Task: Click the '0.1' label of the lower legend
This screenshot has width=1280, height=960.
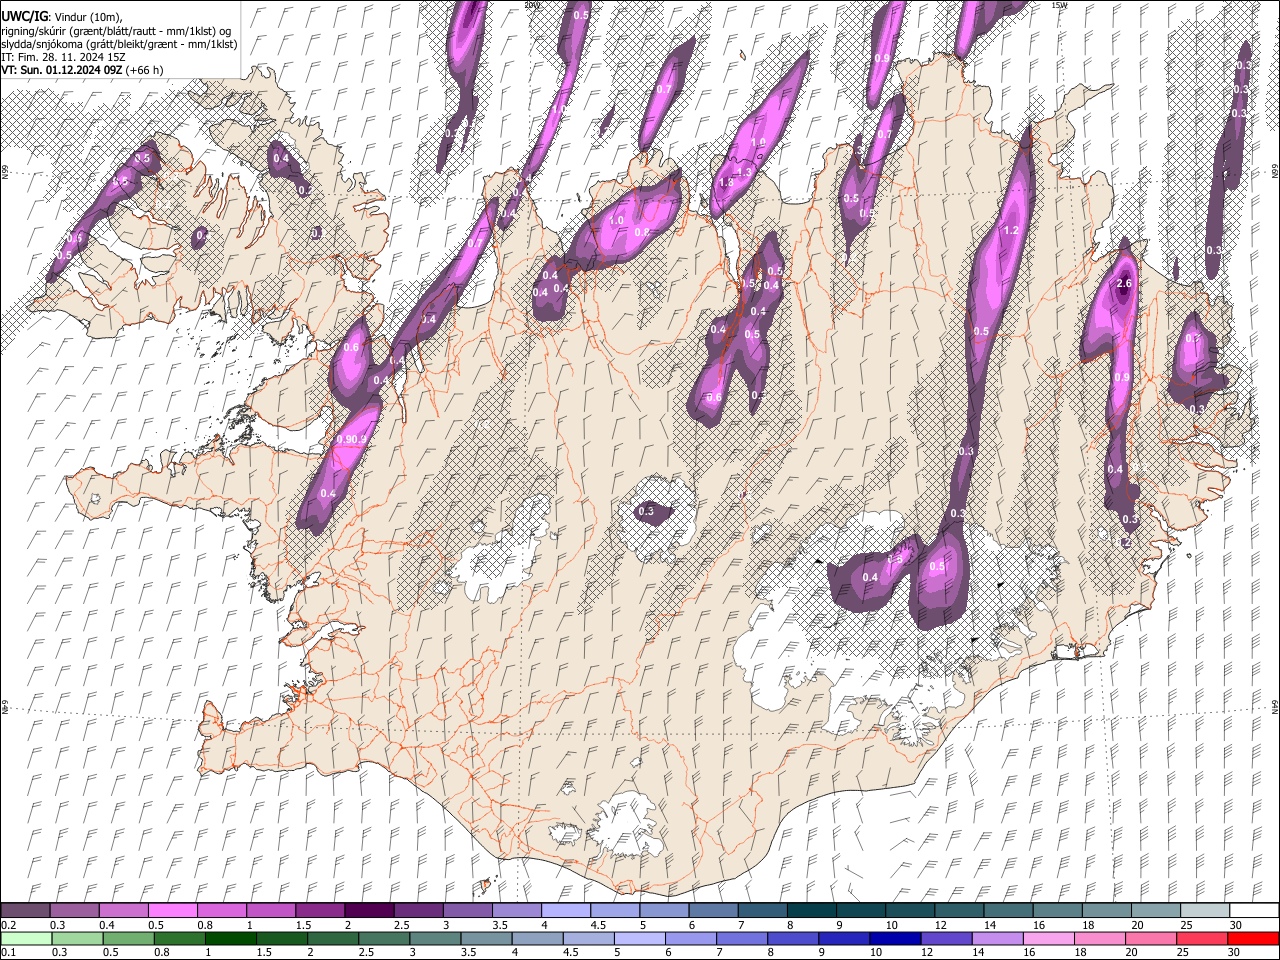Action: tap(8, 952)
